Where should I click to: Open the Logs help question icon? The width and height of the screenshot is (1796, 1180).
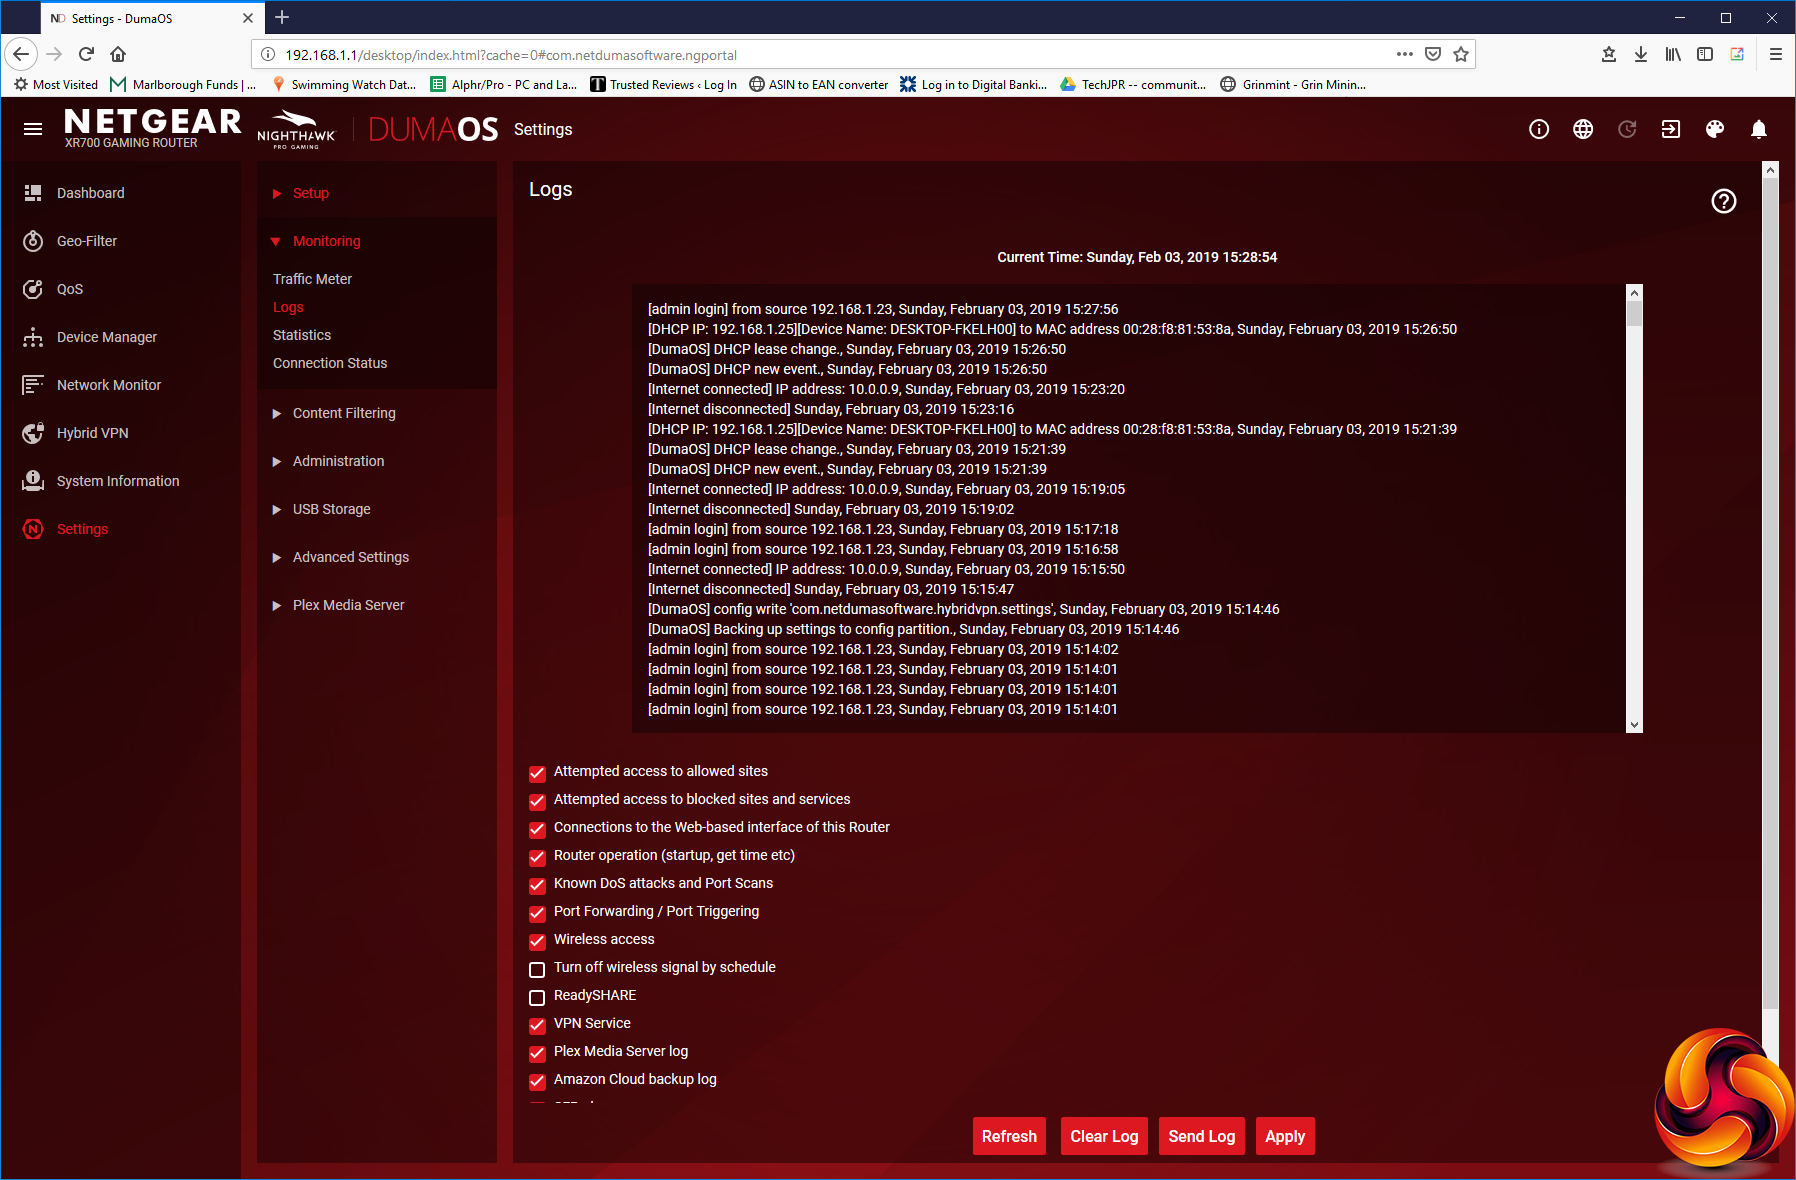coord(1724,201)
